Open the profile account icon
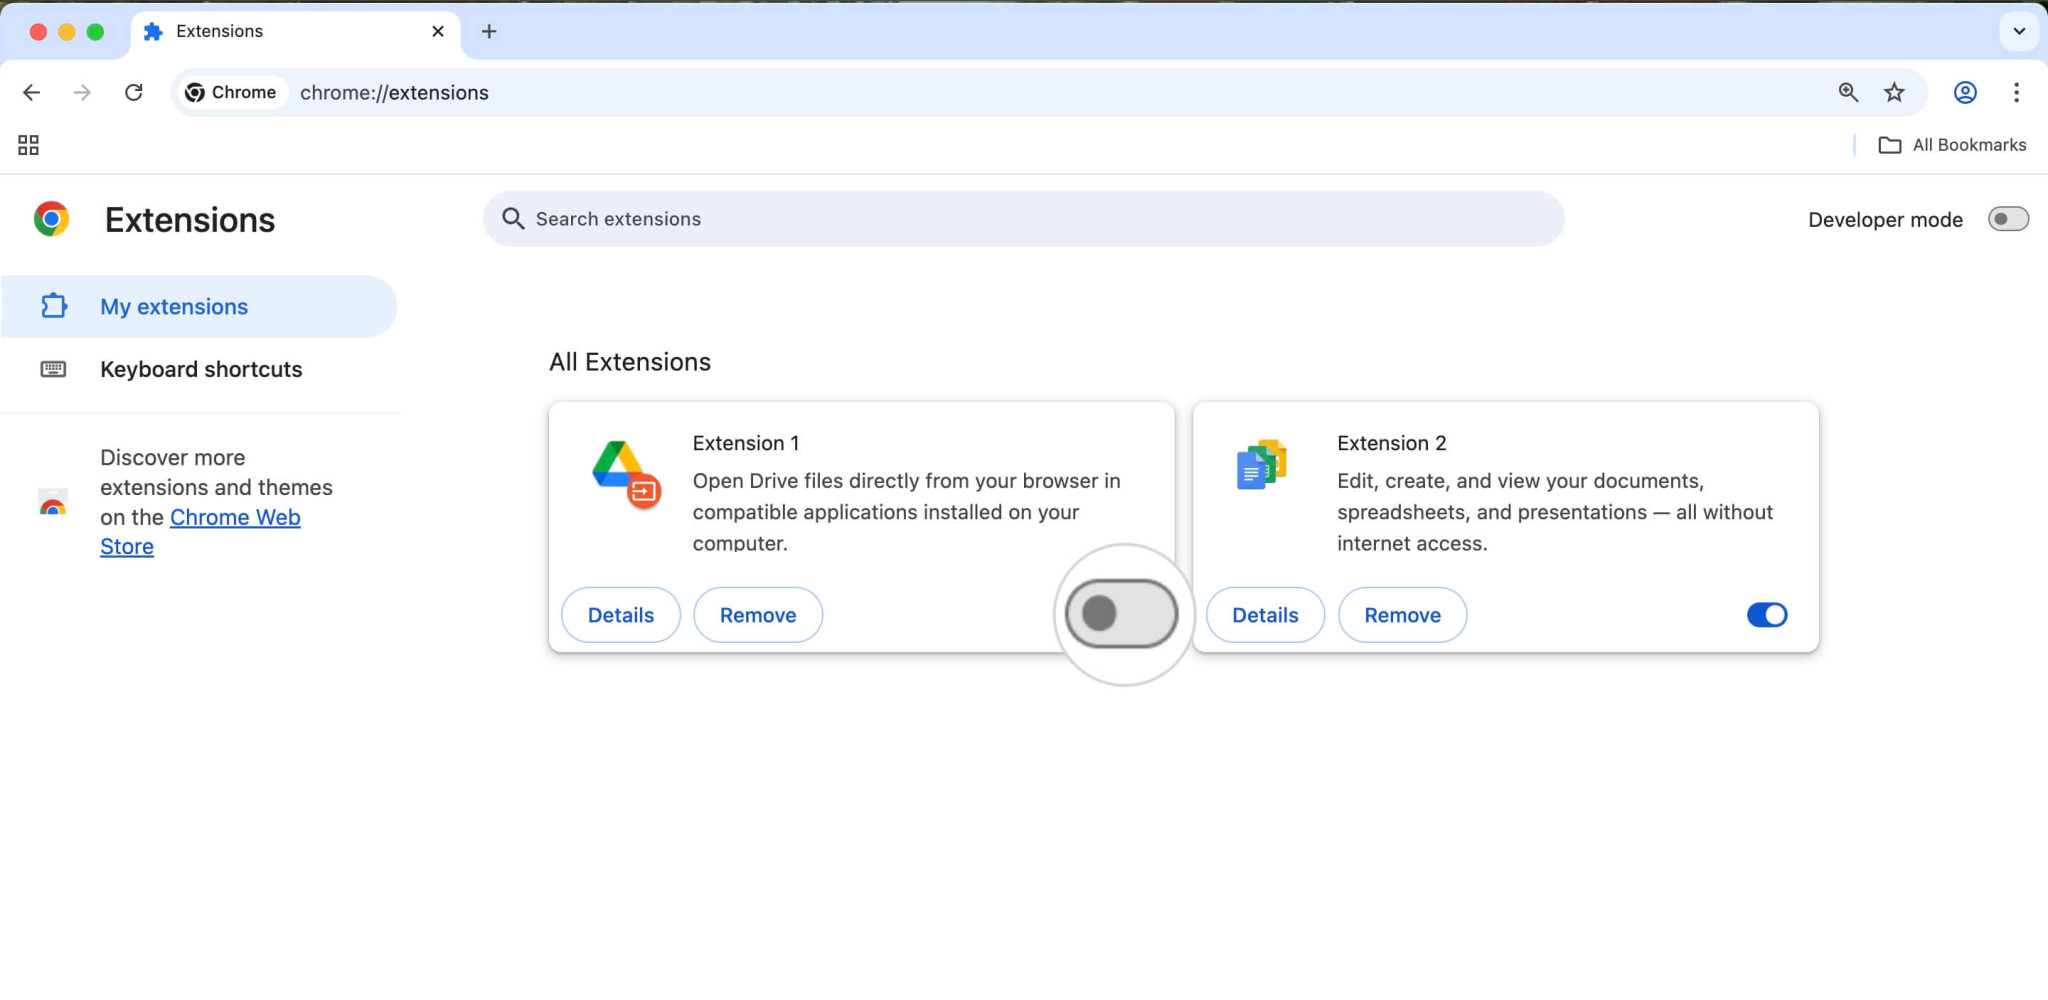2048x1000 pixels. pos(1965,93)
